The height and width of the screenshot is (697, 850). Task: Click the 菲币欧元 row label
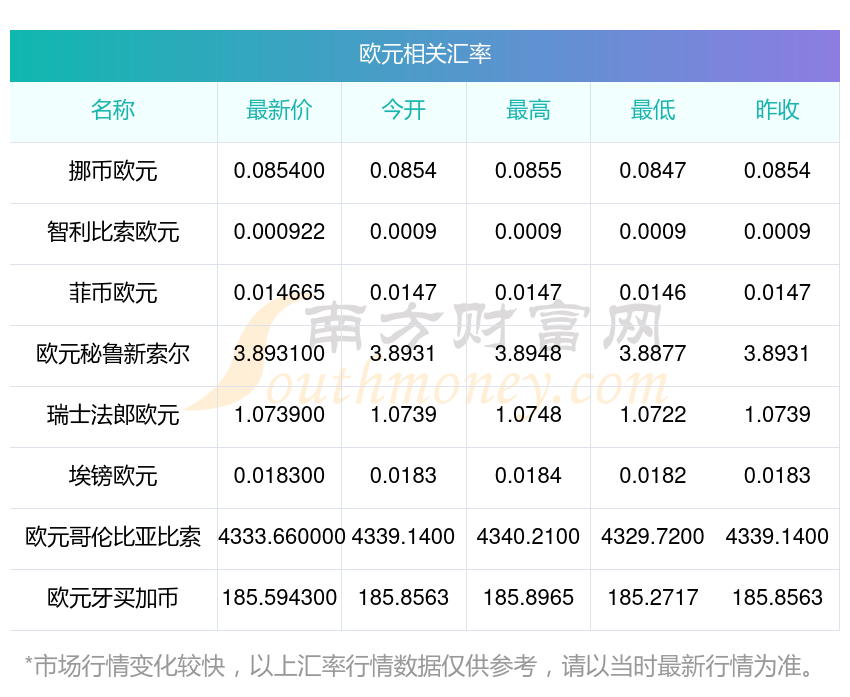(113, 294)
